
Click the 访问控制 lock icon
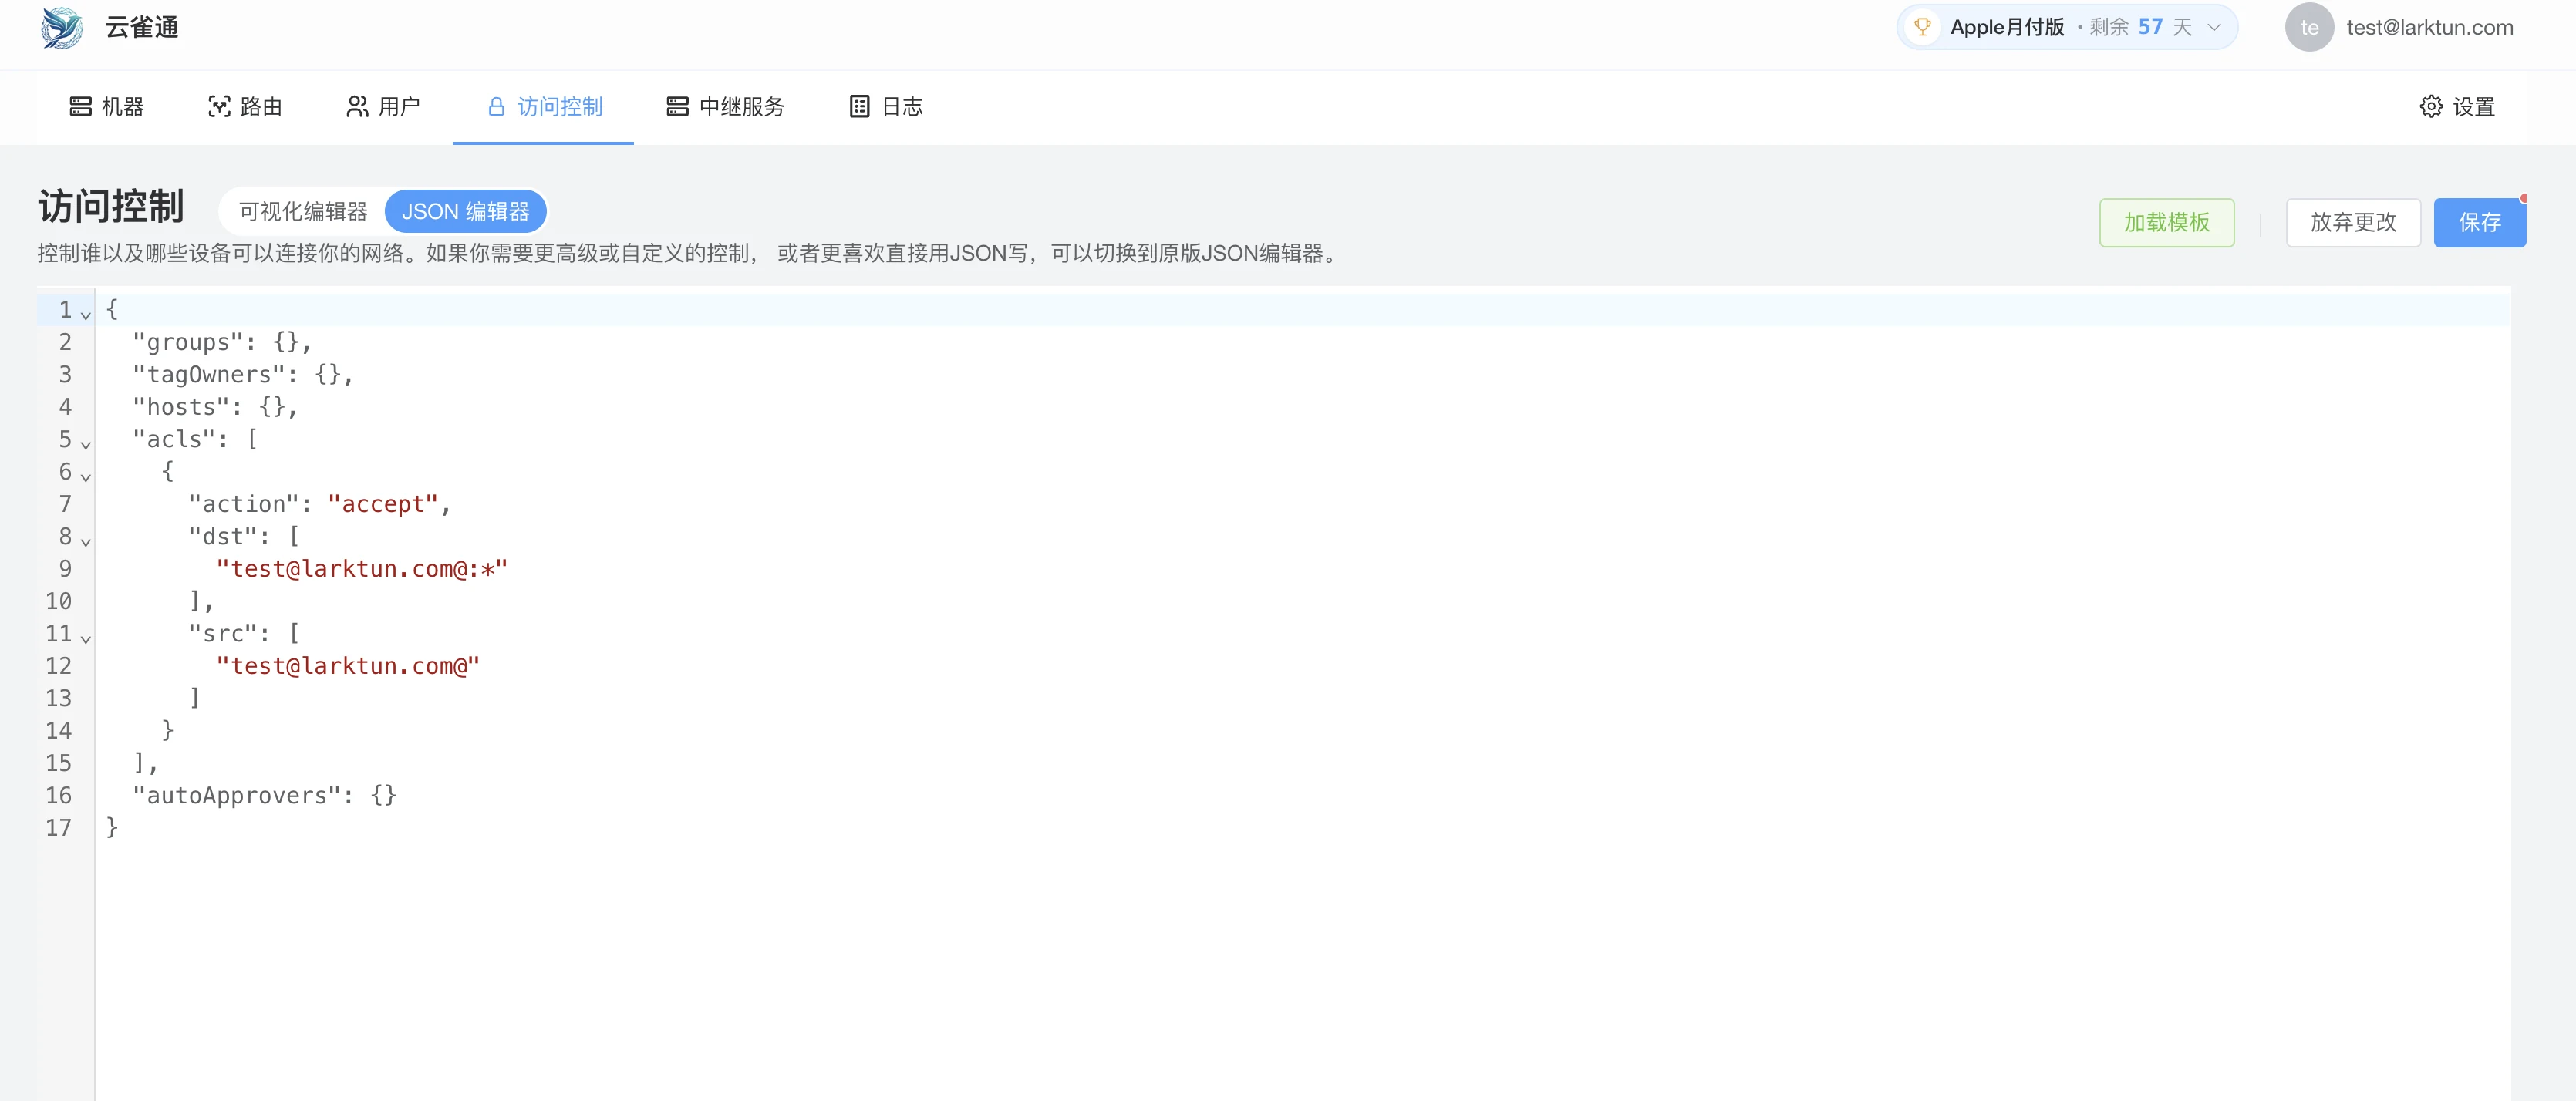pyautogui.click(x=496, y=107)
